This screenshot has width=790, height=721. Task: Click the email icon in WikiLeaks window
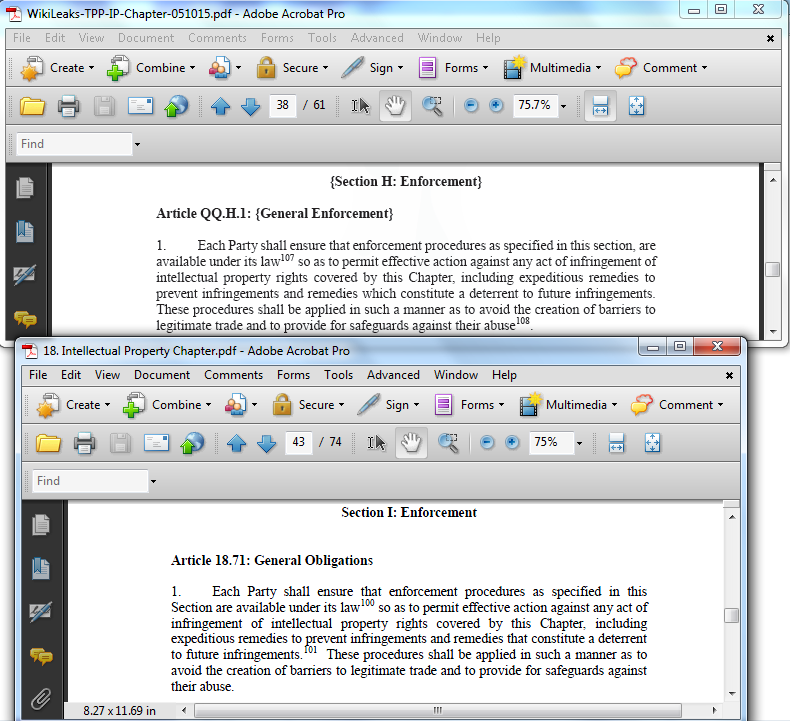140,106
